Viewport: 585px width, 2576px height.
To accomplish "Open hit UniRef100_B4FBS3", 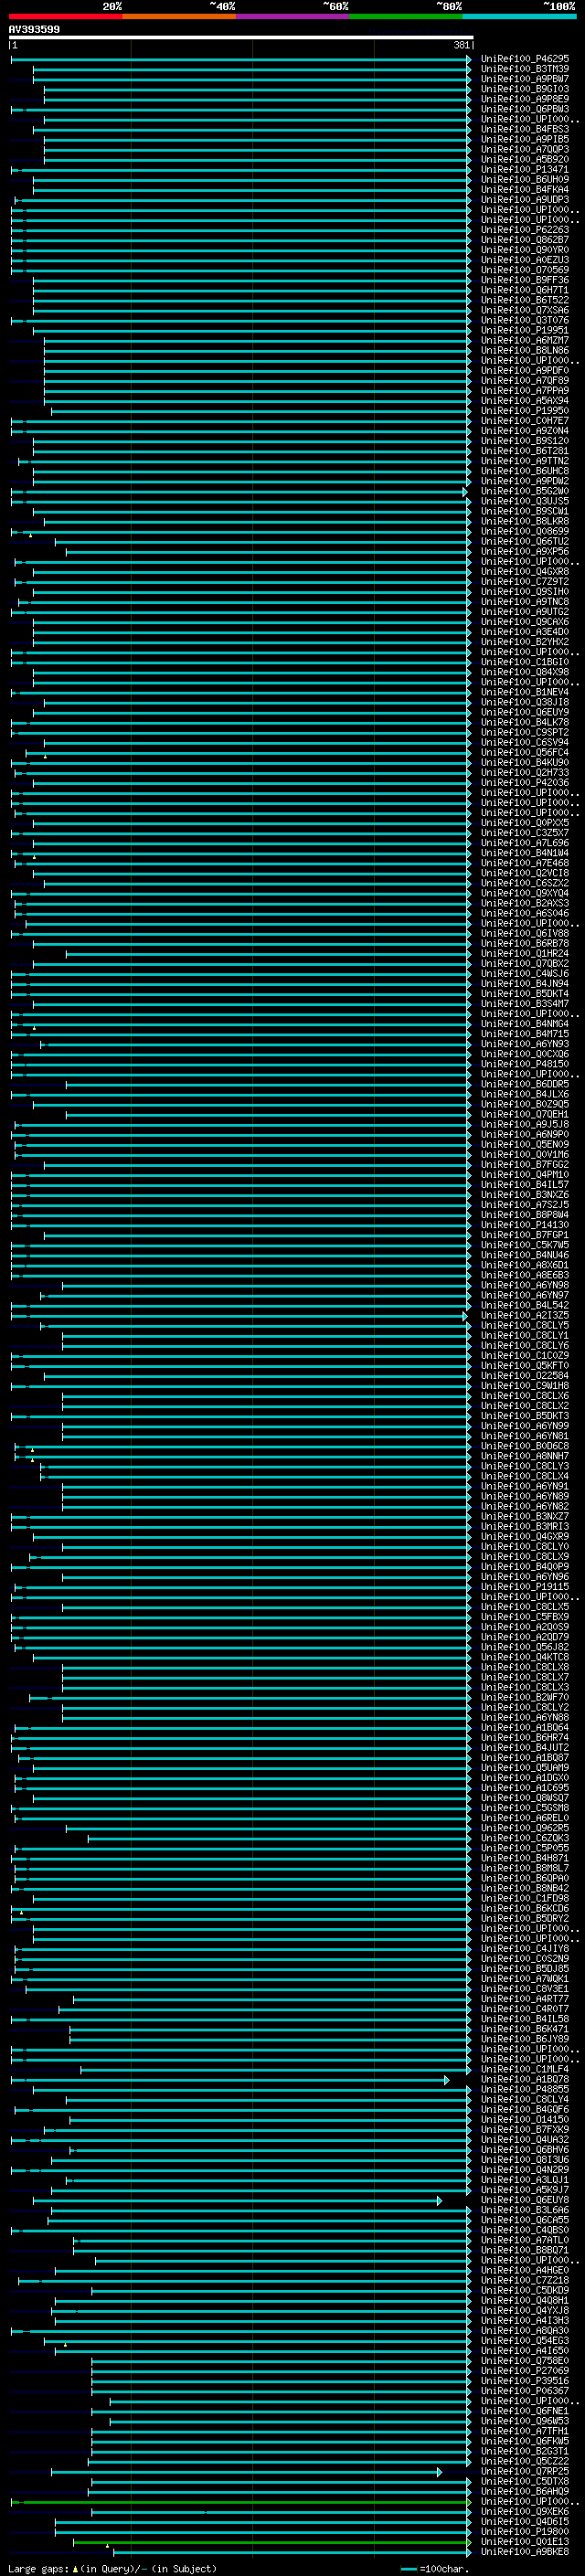I will tap(525, 129).
